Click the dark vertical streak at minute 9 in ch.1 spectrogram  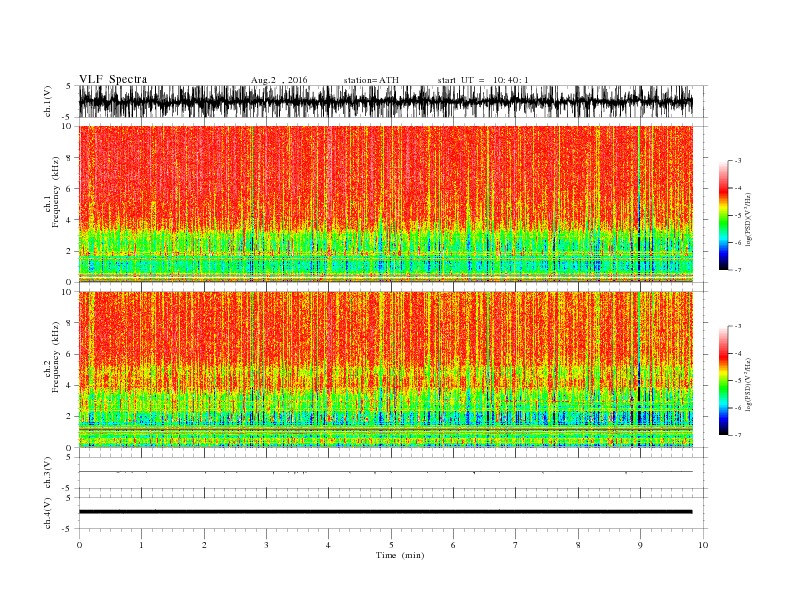tap(639, 204)
